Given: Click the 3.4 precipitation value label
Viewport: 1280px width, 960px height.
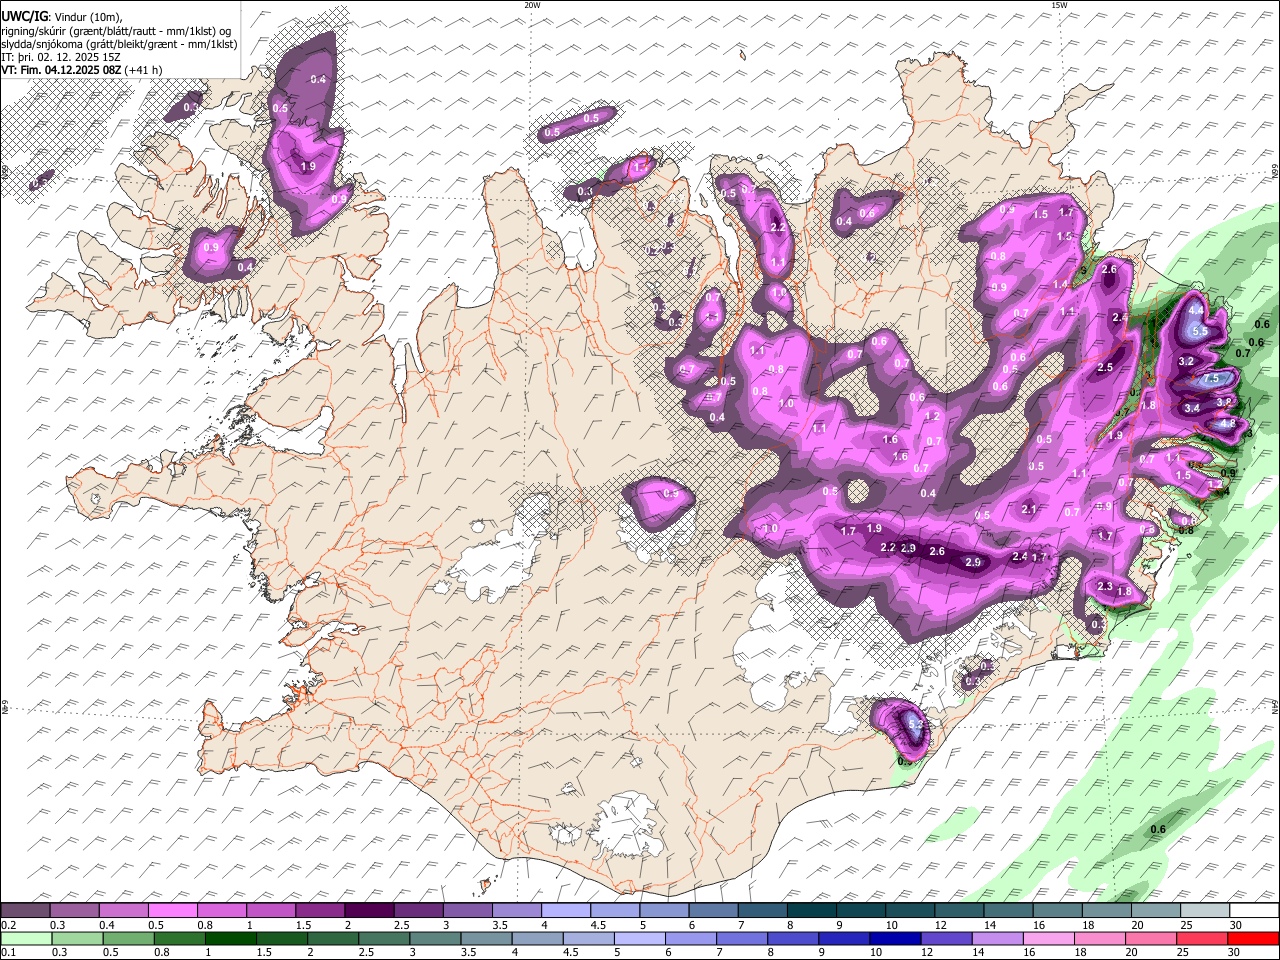Looking at the screenshot, I should click(x=1192, y=408).
